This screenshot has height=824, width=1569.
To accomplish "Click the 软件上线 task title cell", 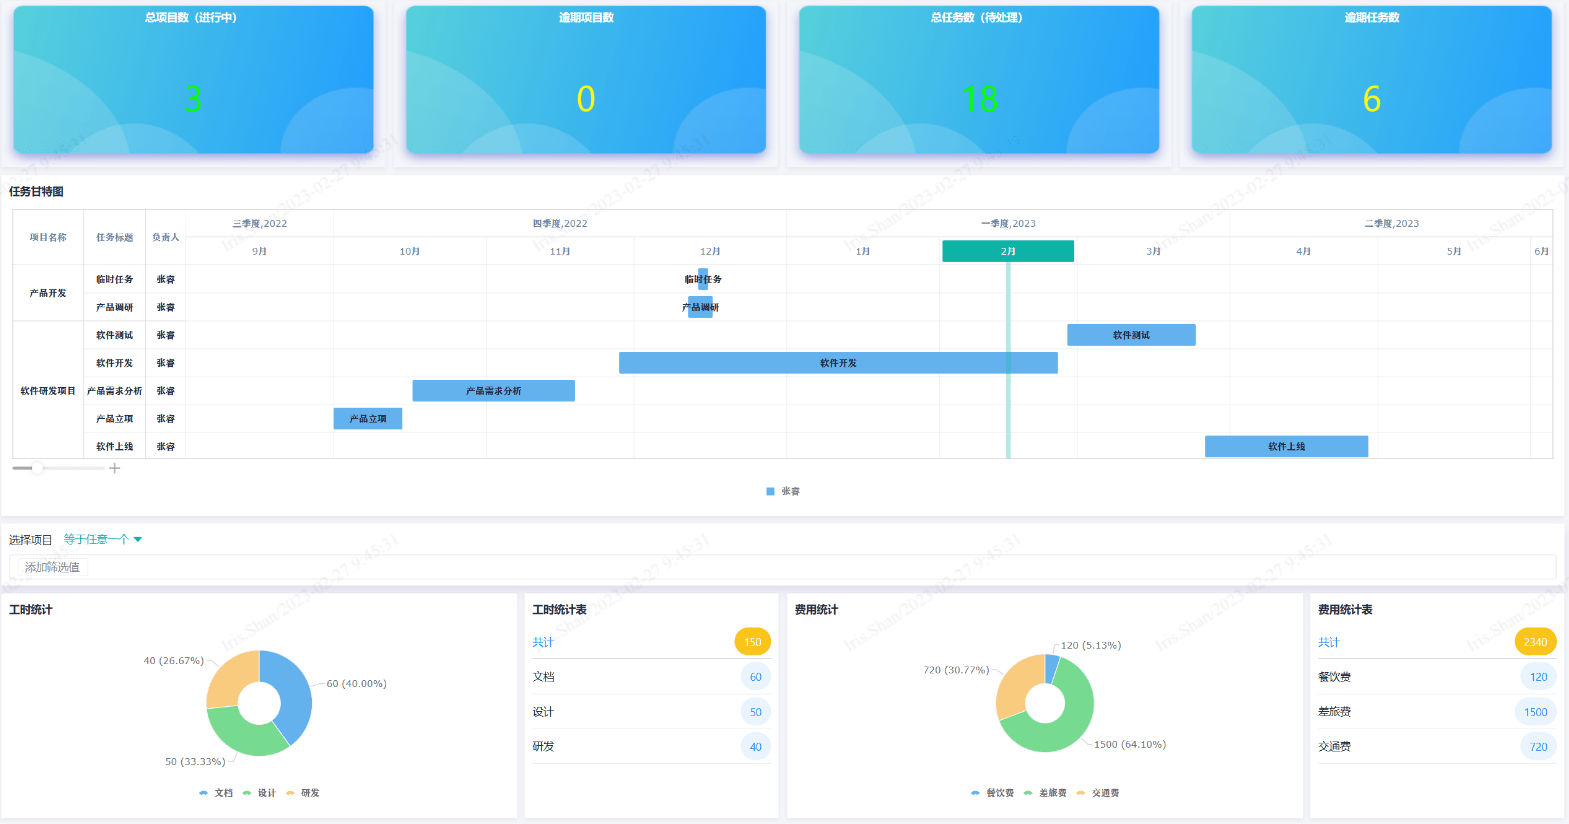I will 114,446.
